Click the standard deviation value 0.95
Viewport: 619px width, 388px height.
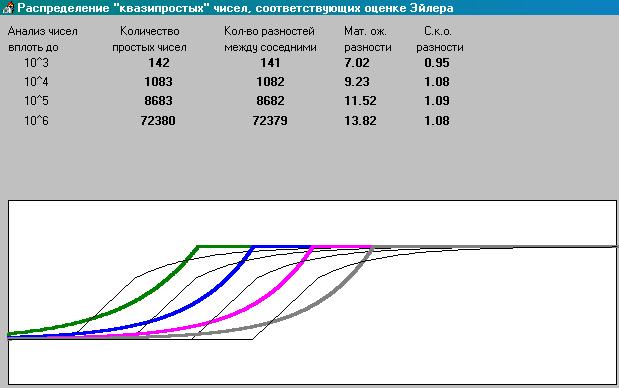point(437,63)
